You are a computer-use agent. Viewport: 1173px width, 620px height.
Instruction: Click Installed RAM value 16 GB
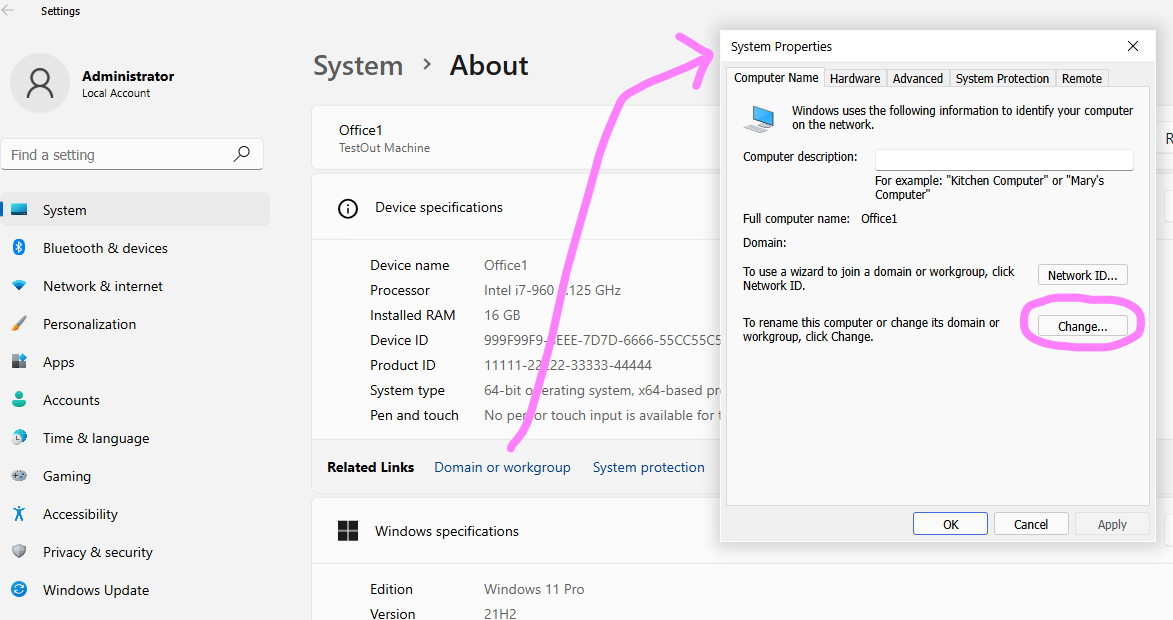click(x=502, y=316)
